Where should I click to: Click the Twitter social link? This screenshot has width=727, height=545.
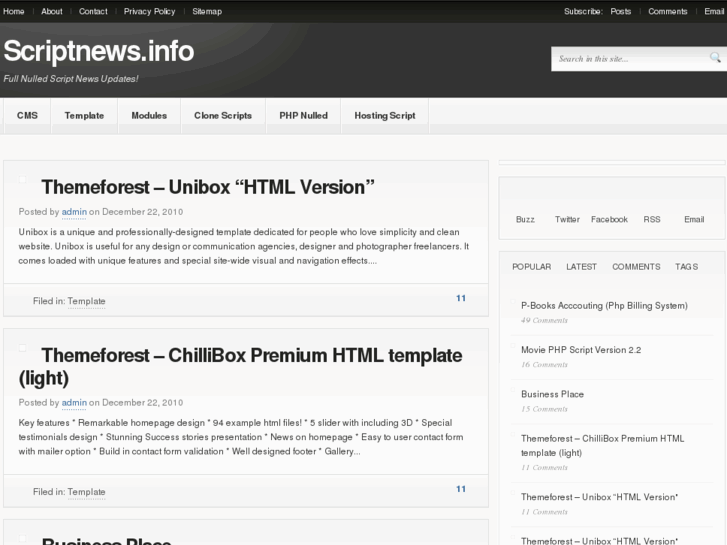coord(567,219)
